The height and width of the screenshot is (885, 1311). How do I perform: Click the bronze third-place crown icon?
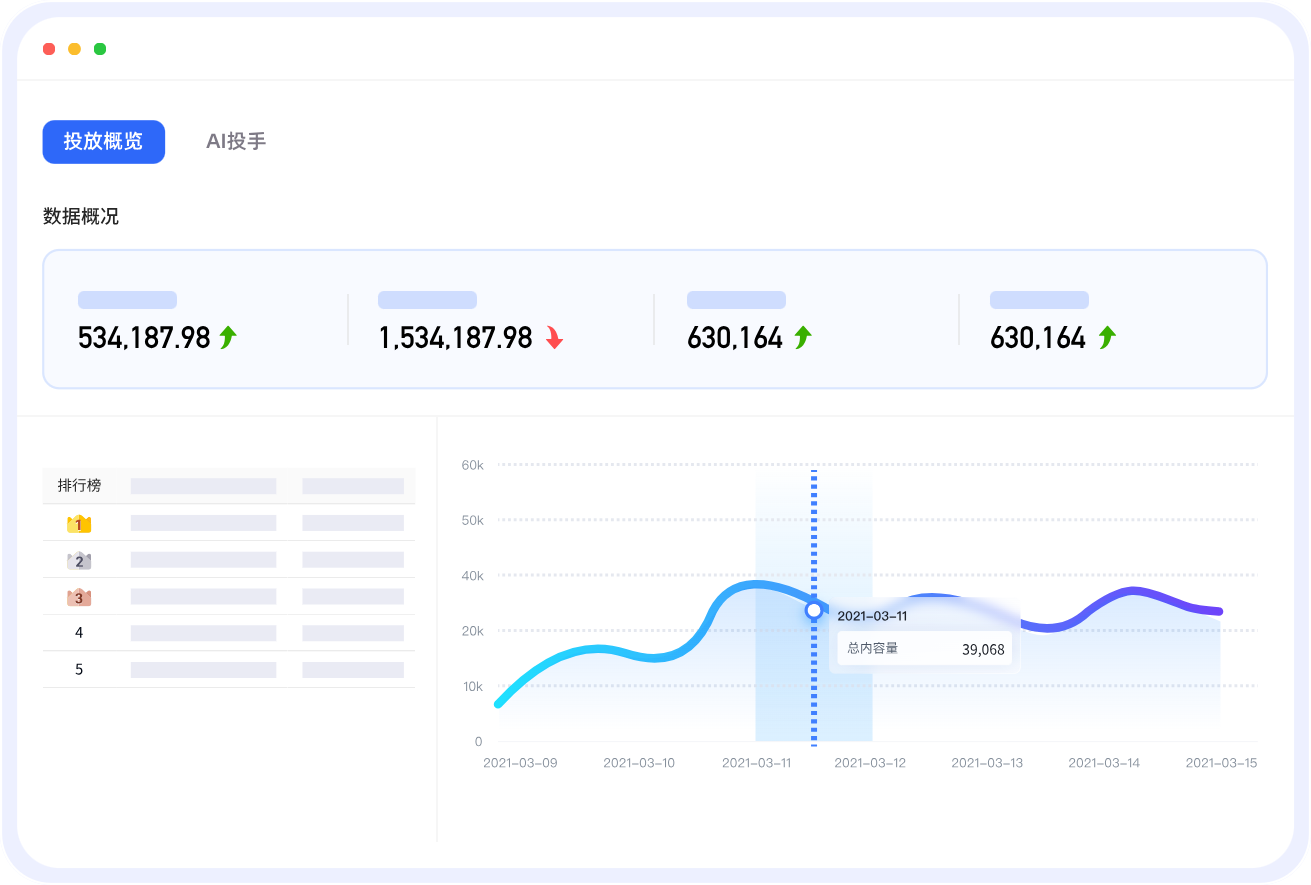coord(79,597)
